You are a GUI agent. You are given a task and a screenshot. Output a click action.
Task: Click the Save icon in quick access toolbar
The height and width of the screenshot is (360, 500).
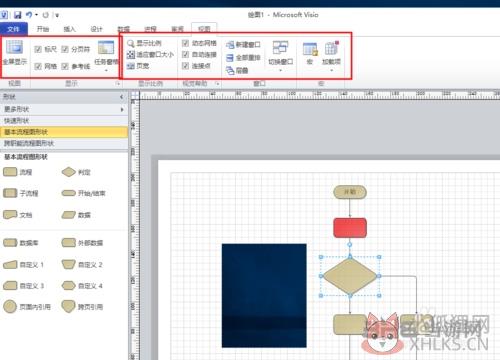coord(18,15)
